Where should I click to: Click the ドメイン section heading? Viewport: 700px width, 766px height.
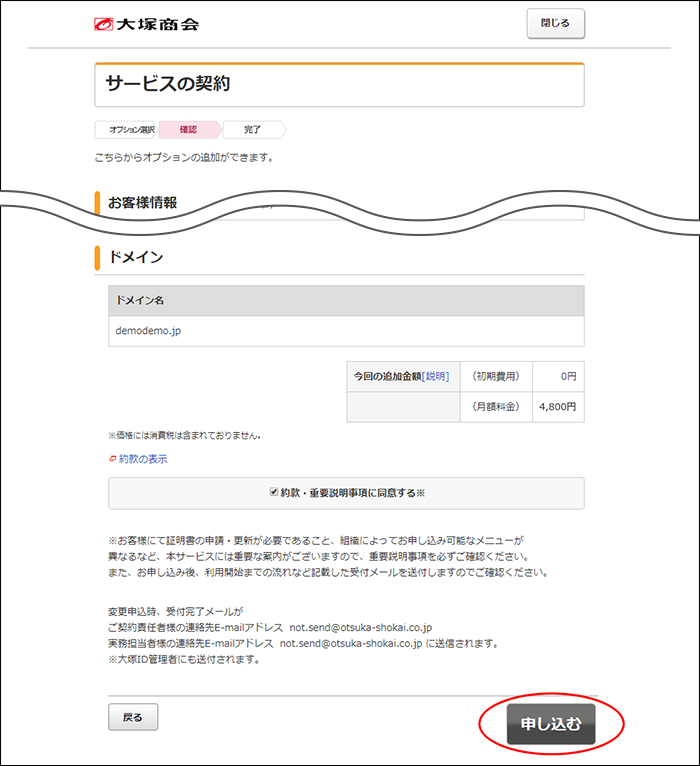[x=136, y=257]
